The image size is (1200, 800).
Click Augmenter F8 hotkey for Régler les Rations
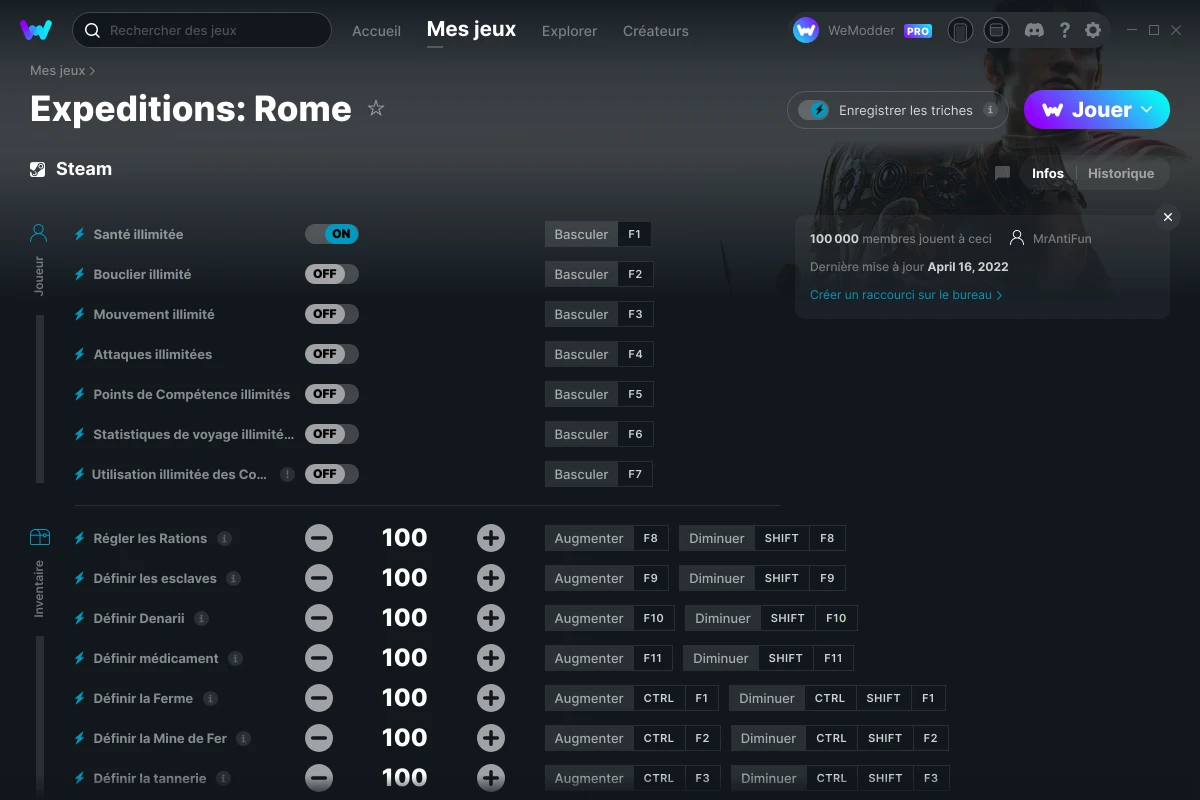[x=606, y=538]
